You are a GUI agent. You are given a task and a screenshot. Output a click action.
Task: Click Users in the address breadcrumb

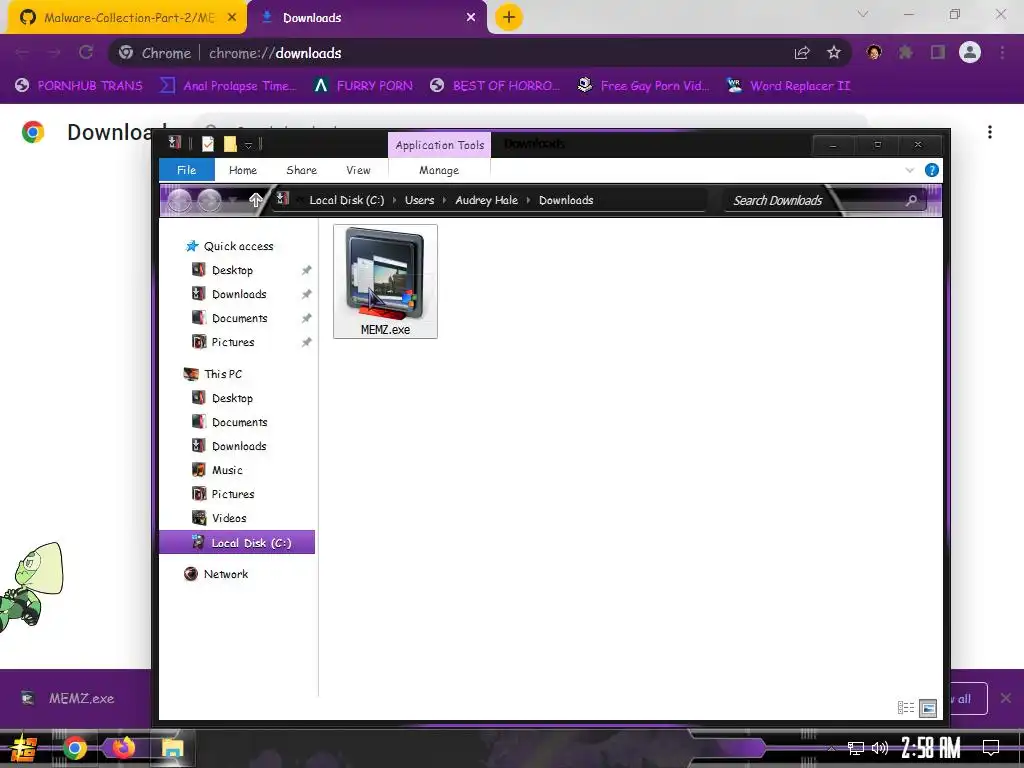pos(419,200)
